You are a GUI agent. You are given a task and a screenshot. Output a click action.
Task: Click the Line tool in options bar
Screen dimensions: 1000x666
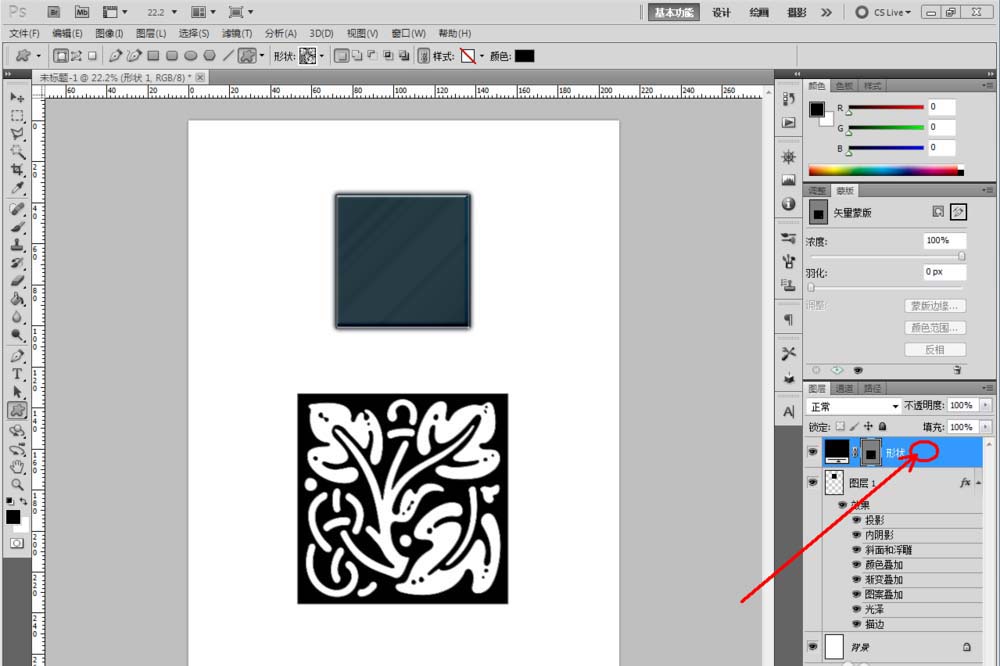pos(227,56)
